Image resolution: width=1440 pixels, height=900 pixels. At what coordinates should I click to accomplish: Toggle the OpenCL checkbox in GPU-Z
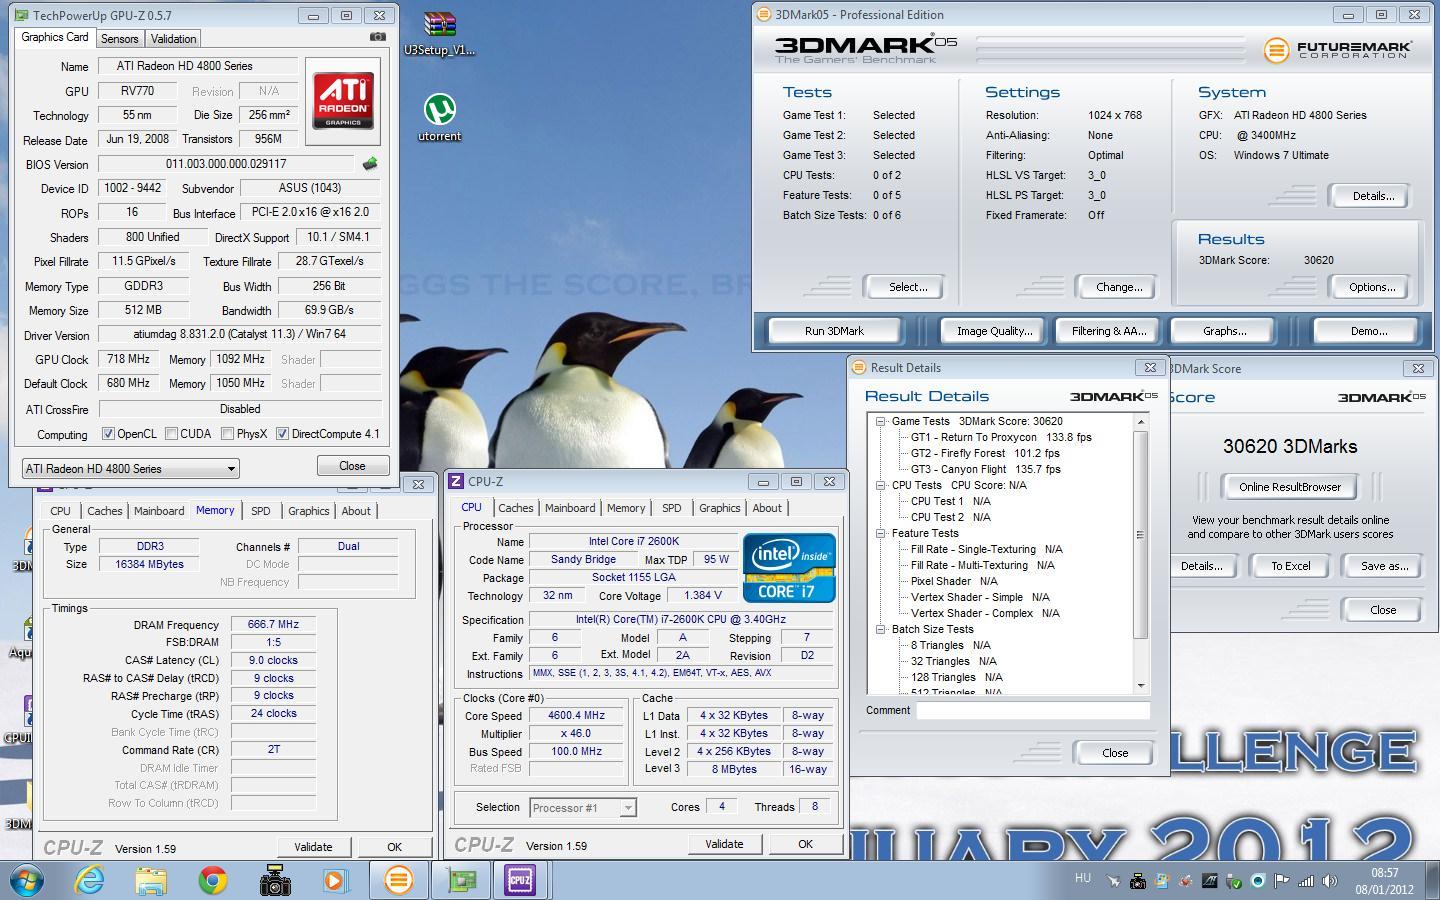[108, 433]
